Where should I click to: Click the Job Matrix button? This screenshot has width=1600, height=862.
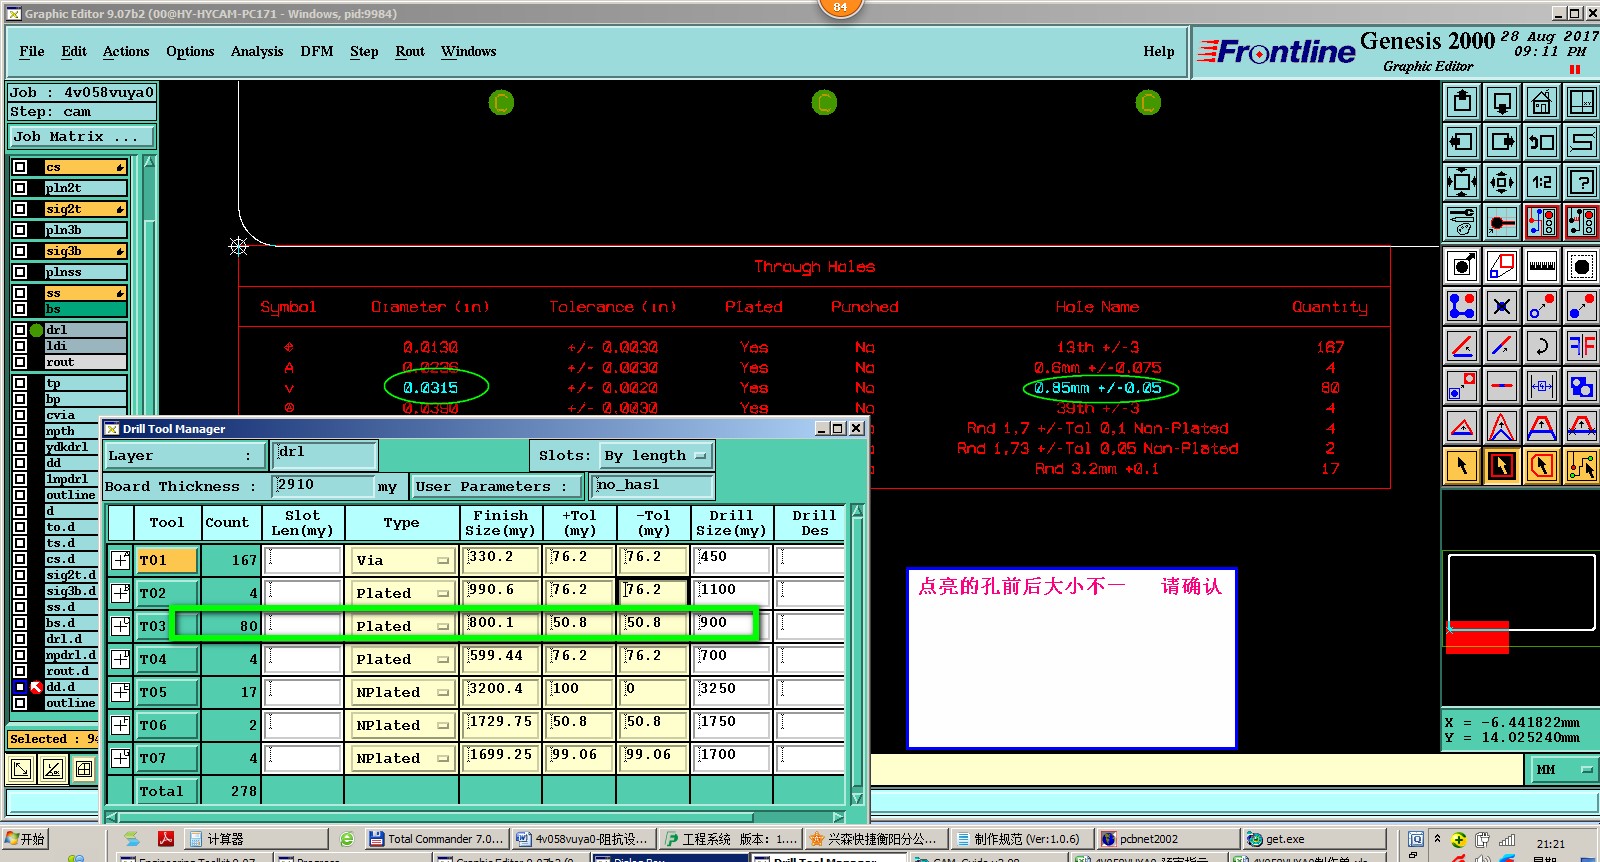[x=82, y=137]
